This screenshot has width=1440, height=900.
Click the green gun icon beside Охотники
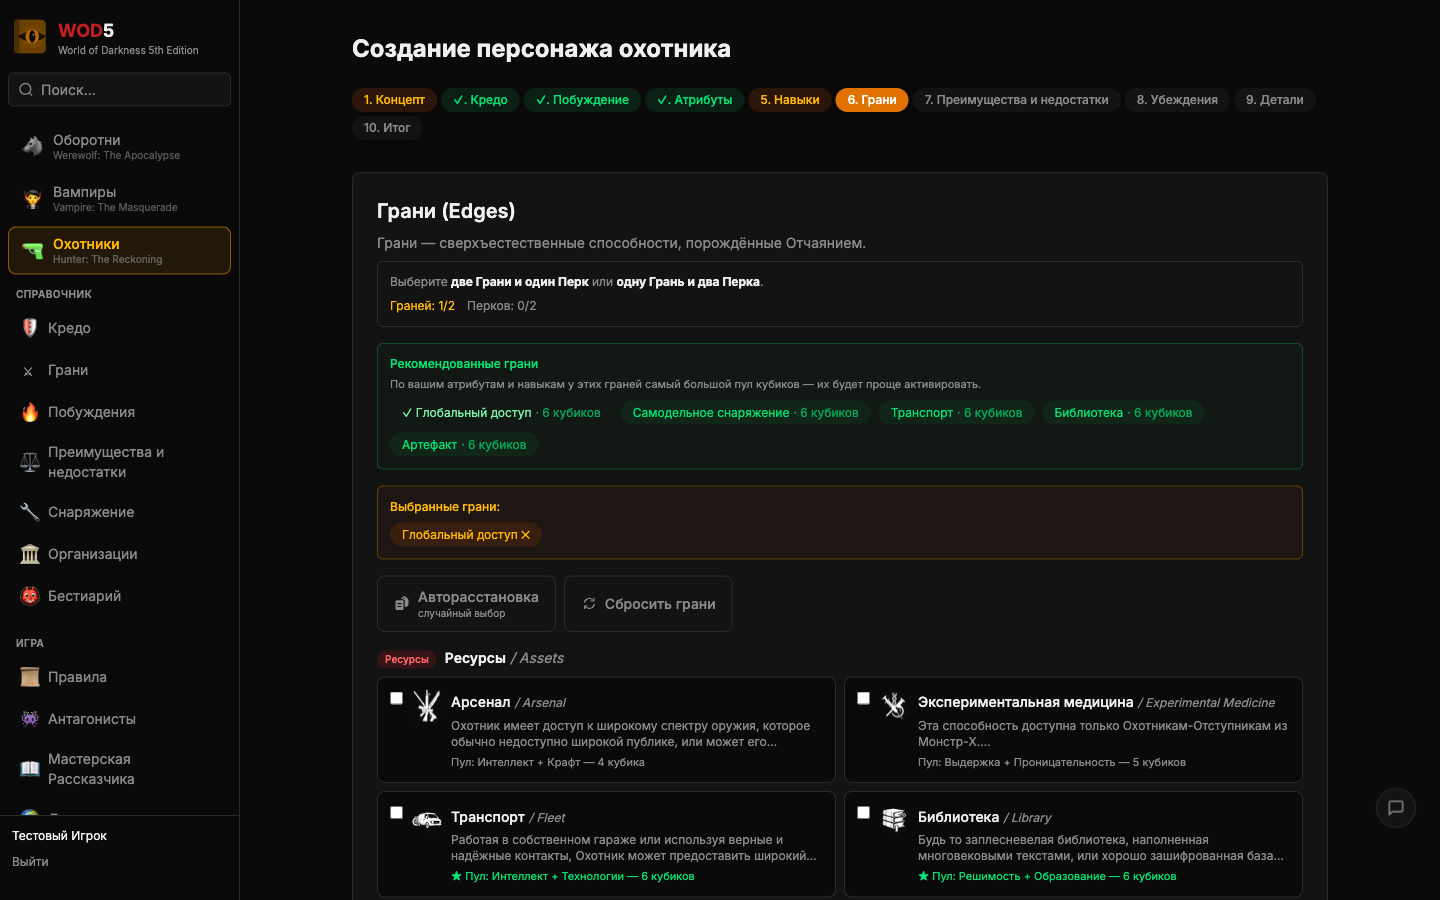pyautogui.click(x=33, y=250)
